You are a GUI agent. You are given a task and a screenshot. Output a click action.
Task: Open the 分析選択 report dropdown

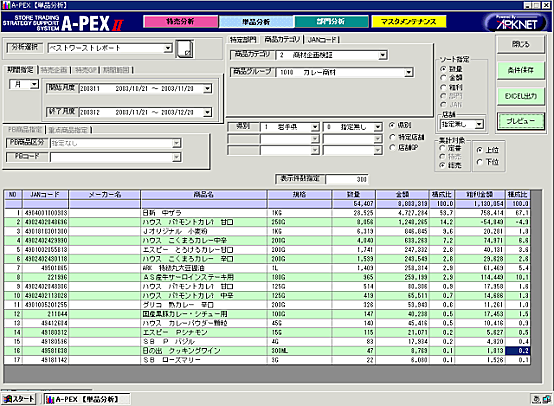168,48
